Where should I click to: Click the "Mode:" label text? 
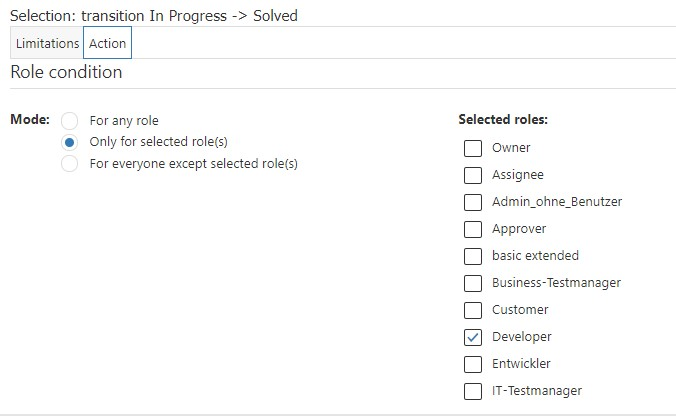(30, 120)
